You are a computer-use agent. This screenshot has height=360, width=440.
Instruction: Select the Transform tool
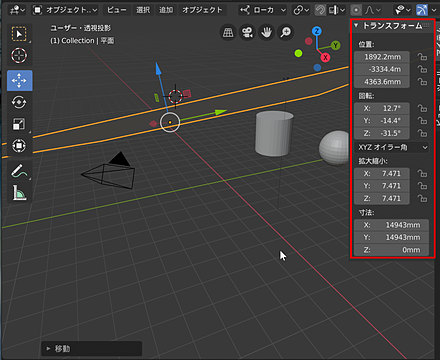point(19,146)
